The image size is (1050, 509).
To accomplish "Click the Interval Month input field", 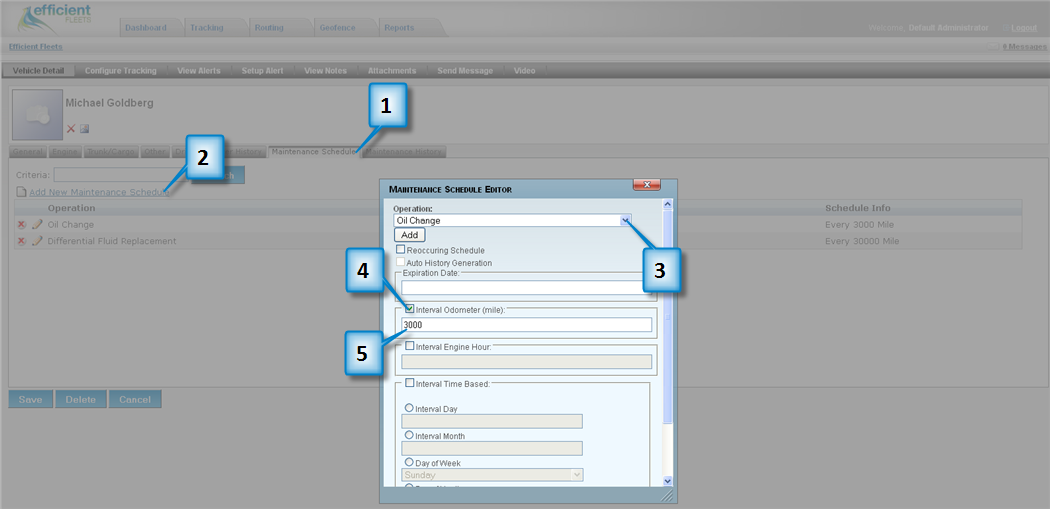I will coord(492,448).
